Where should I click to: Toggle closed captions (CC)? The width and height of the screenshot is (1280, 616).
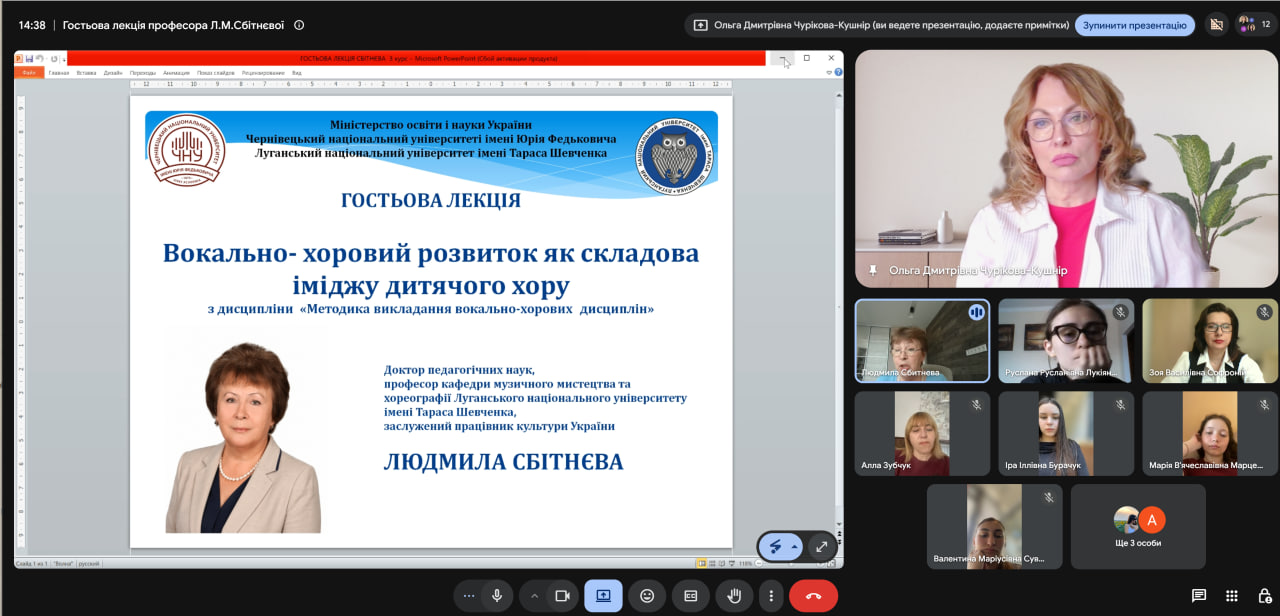[690, 596]
